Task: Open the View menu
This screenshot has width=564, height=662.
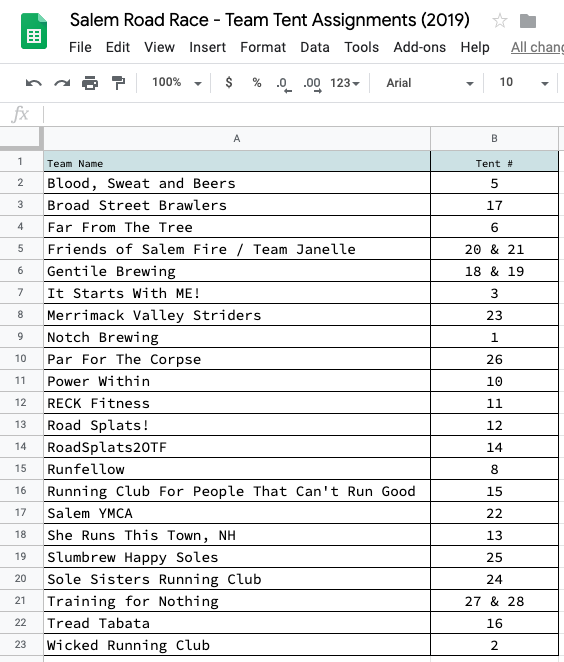Action: click(159, 47)
